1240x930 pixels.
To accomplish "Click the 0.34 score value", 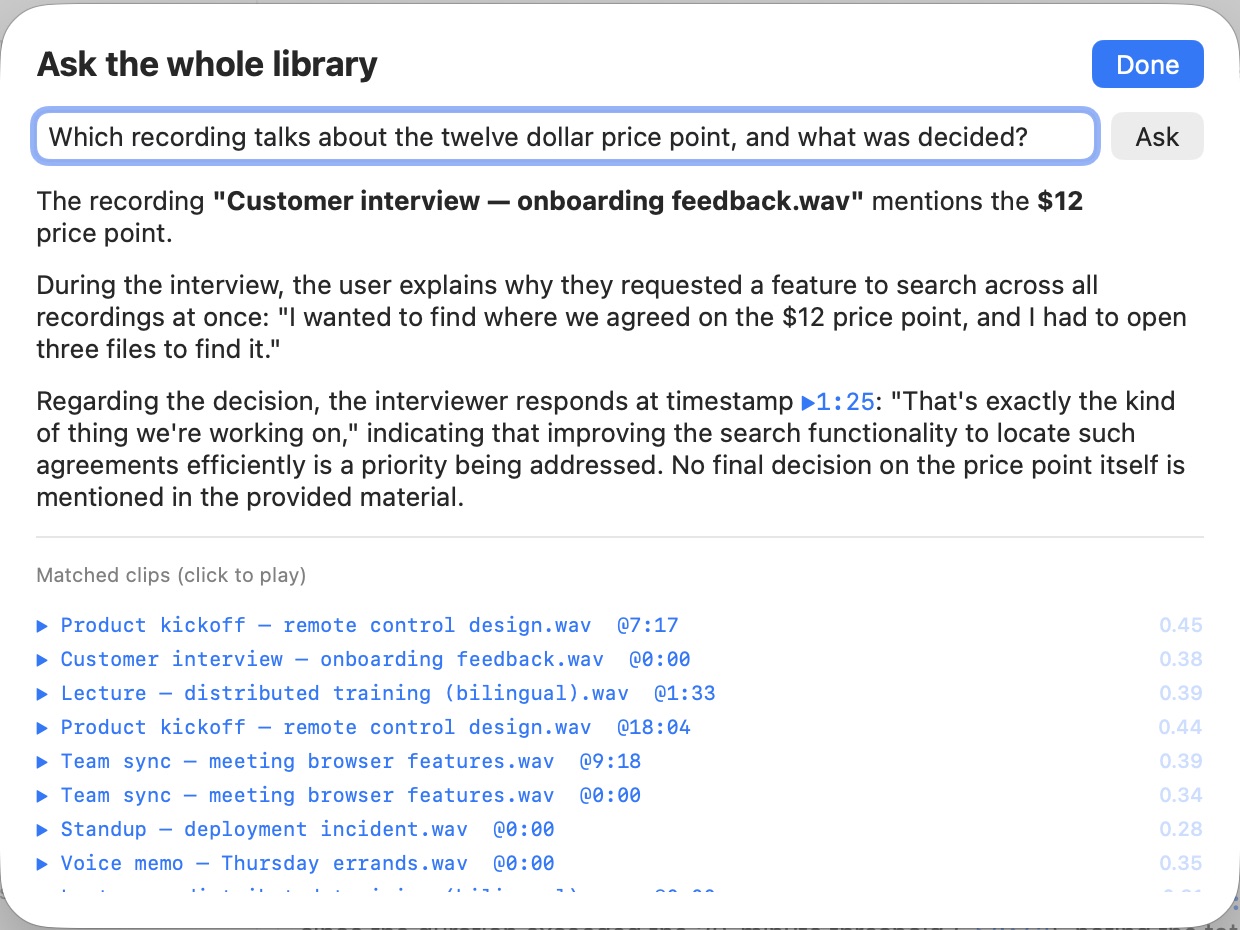I will click(x=1181, y=796).
